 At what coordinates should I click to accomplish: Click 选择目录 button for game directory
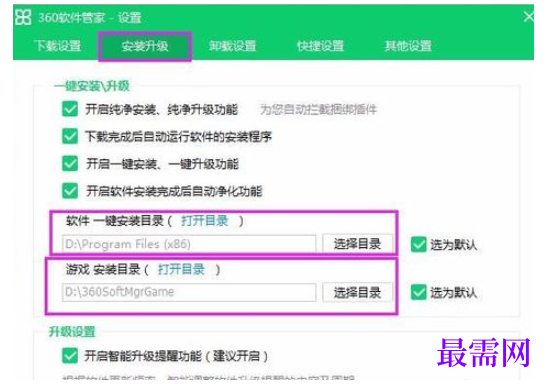coord(357,292)
